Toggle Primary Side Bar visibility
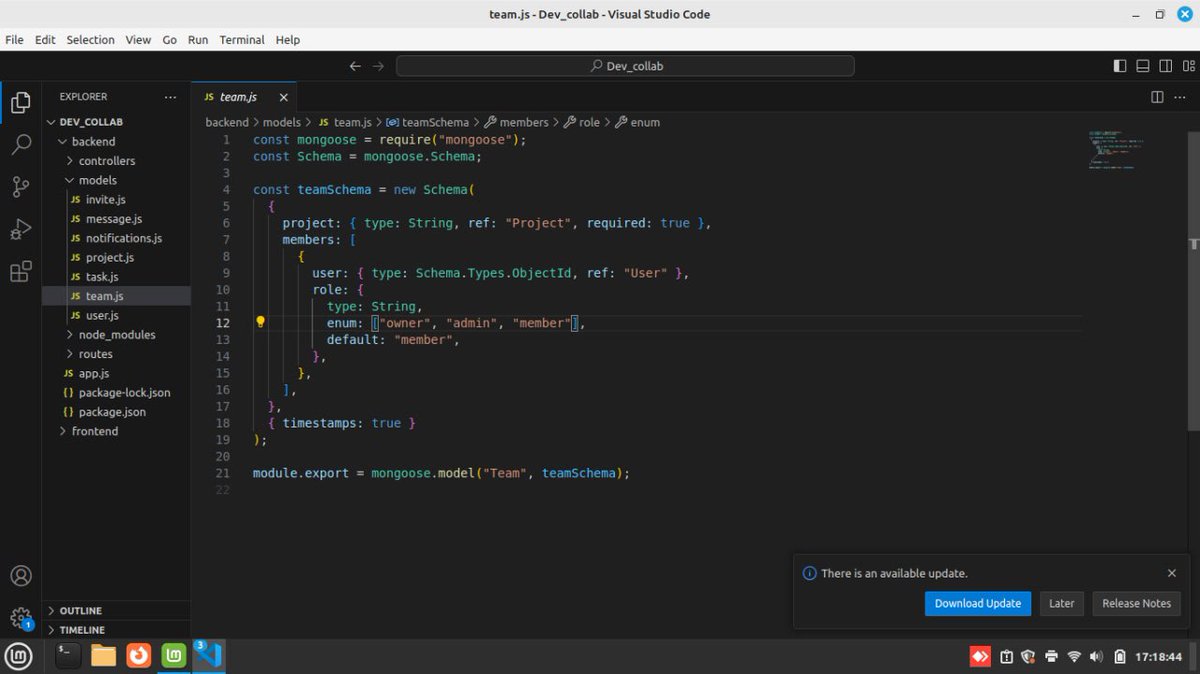Viewport: 1200px width, 674px height. pyautogui.click(x=1119, y=66)
